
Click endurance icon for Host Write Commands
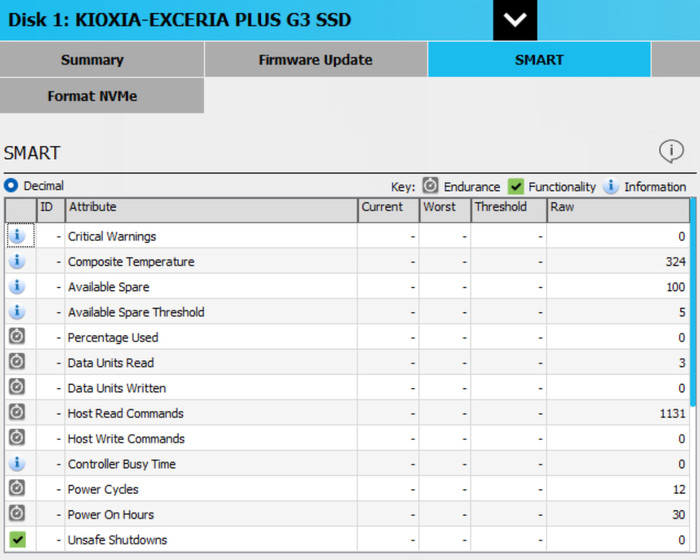tap(17, 437)
